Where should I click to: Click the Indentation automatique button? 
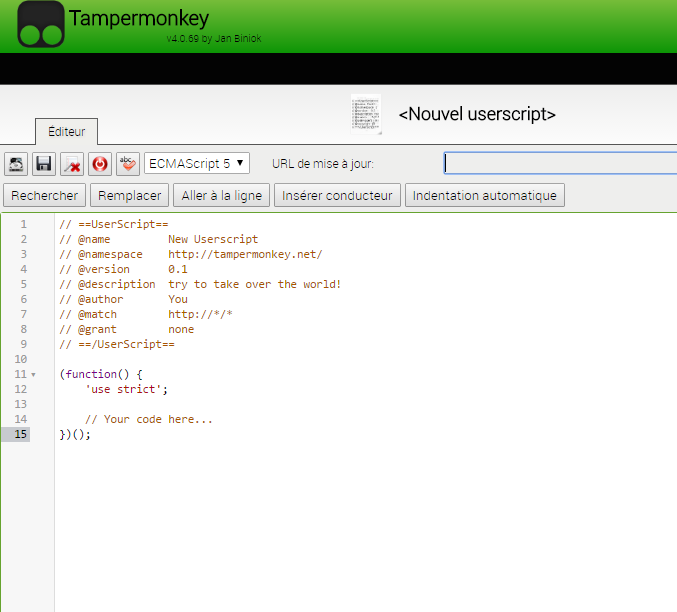(x=485, y=195)
